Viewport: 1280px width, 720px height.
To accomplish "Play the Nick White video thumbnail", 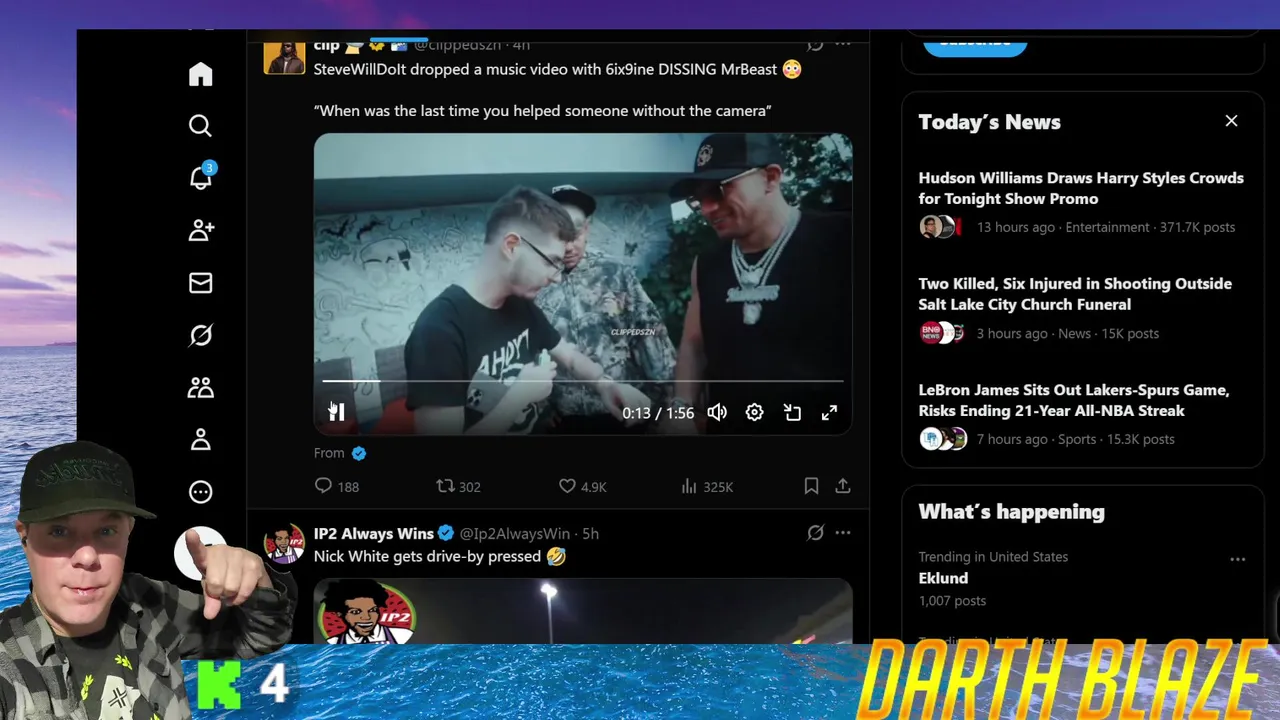I will click(x=583, y=611).
